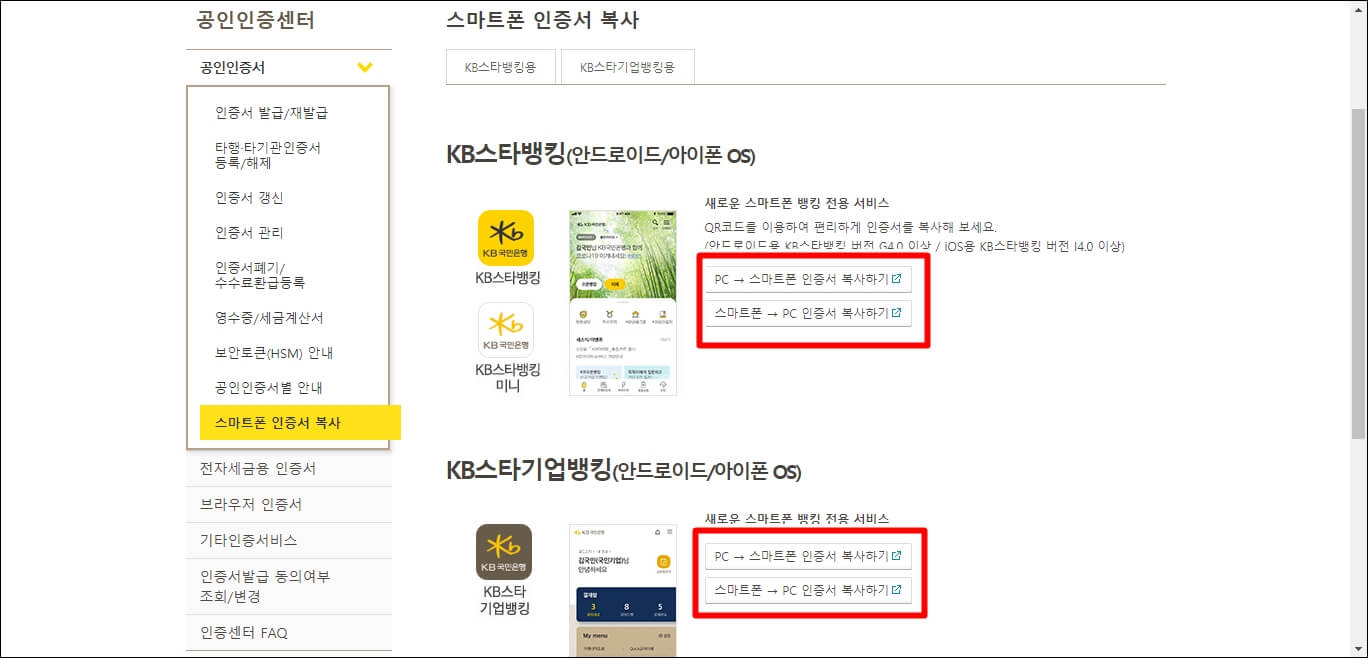
Task: Click the KB스타뱅킹 yellow app icon
Action: point(506,237)
